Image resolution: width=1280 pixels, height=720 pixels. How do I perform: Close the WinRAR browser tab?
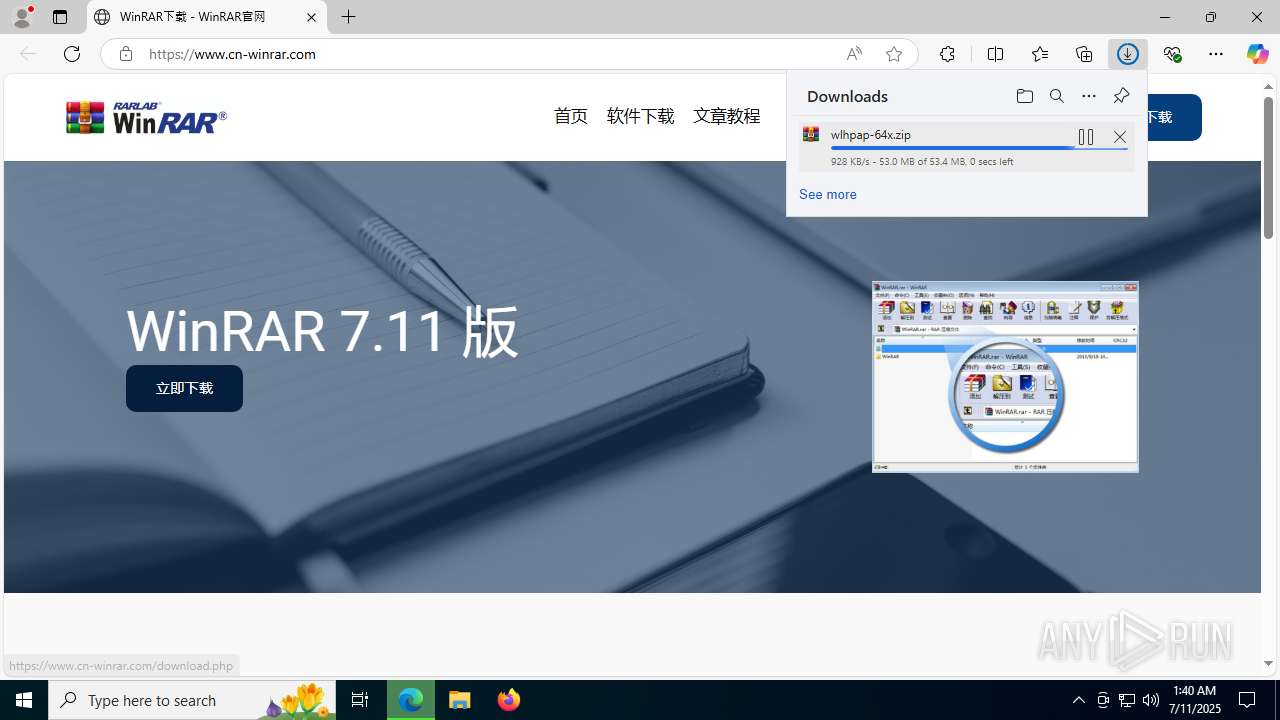(311, 17)
